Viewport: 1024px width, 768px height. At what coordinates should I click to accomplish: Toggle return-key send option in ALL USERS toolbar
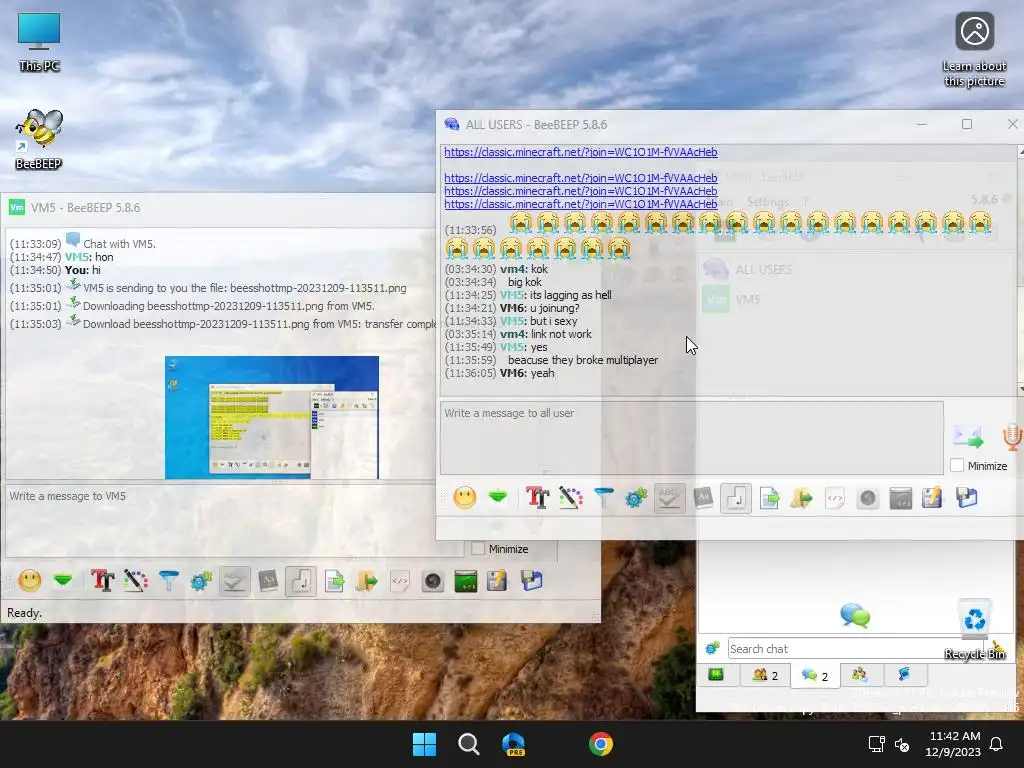(736, 498)
